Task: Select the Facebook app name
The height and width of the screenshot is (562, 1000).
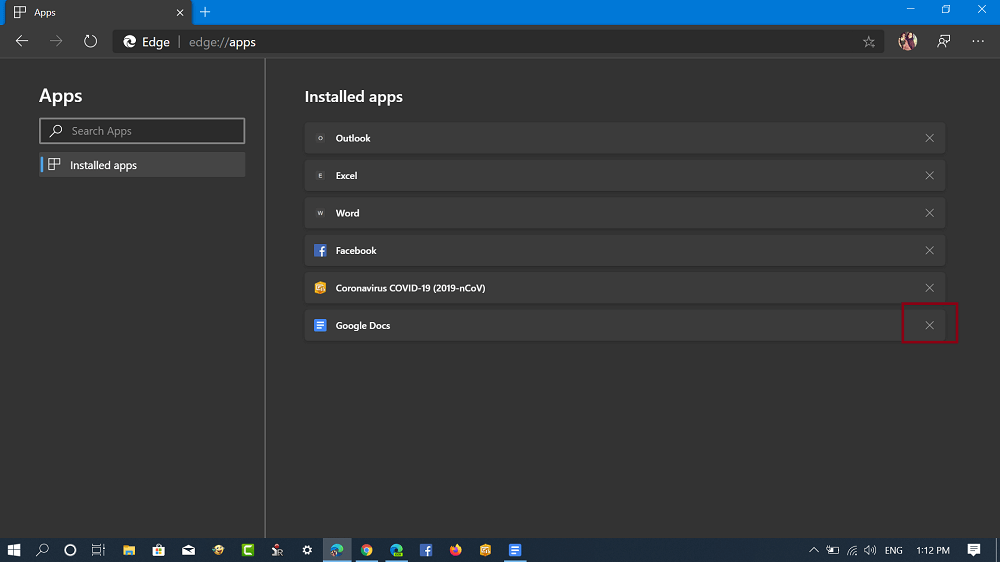Action: point(356,251)
